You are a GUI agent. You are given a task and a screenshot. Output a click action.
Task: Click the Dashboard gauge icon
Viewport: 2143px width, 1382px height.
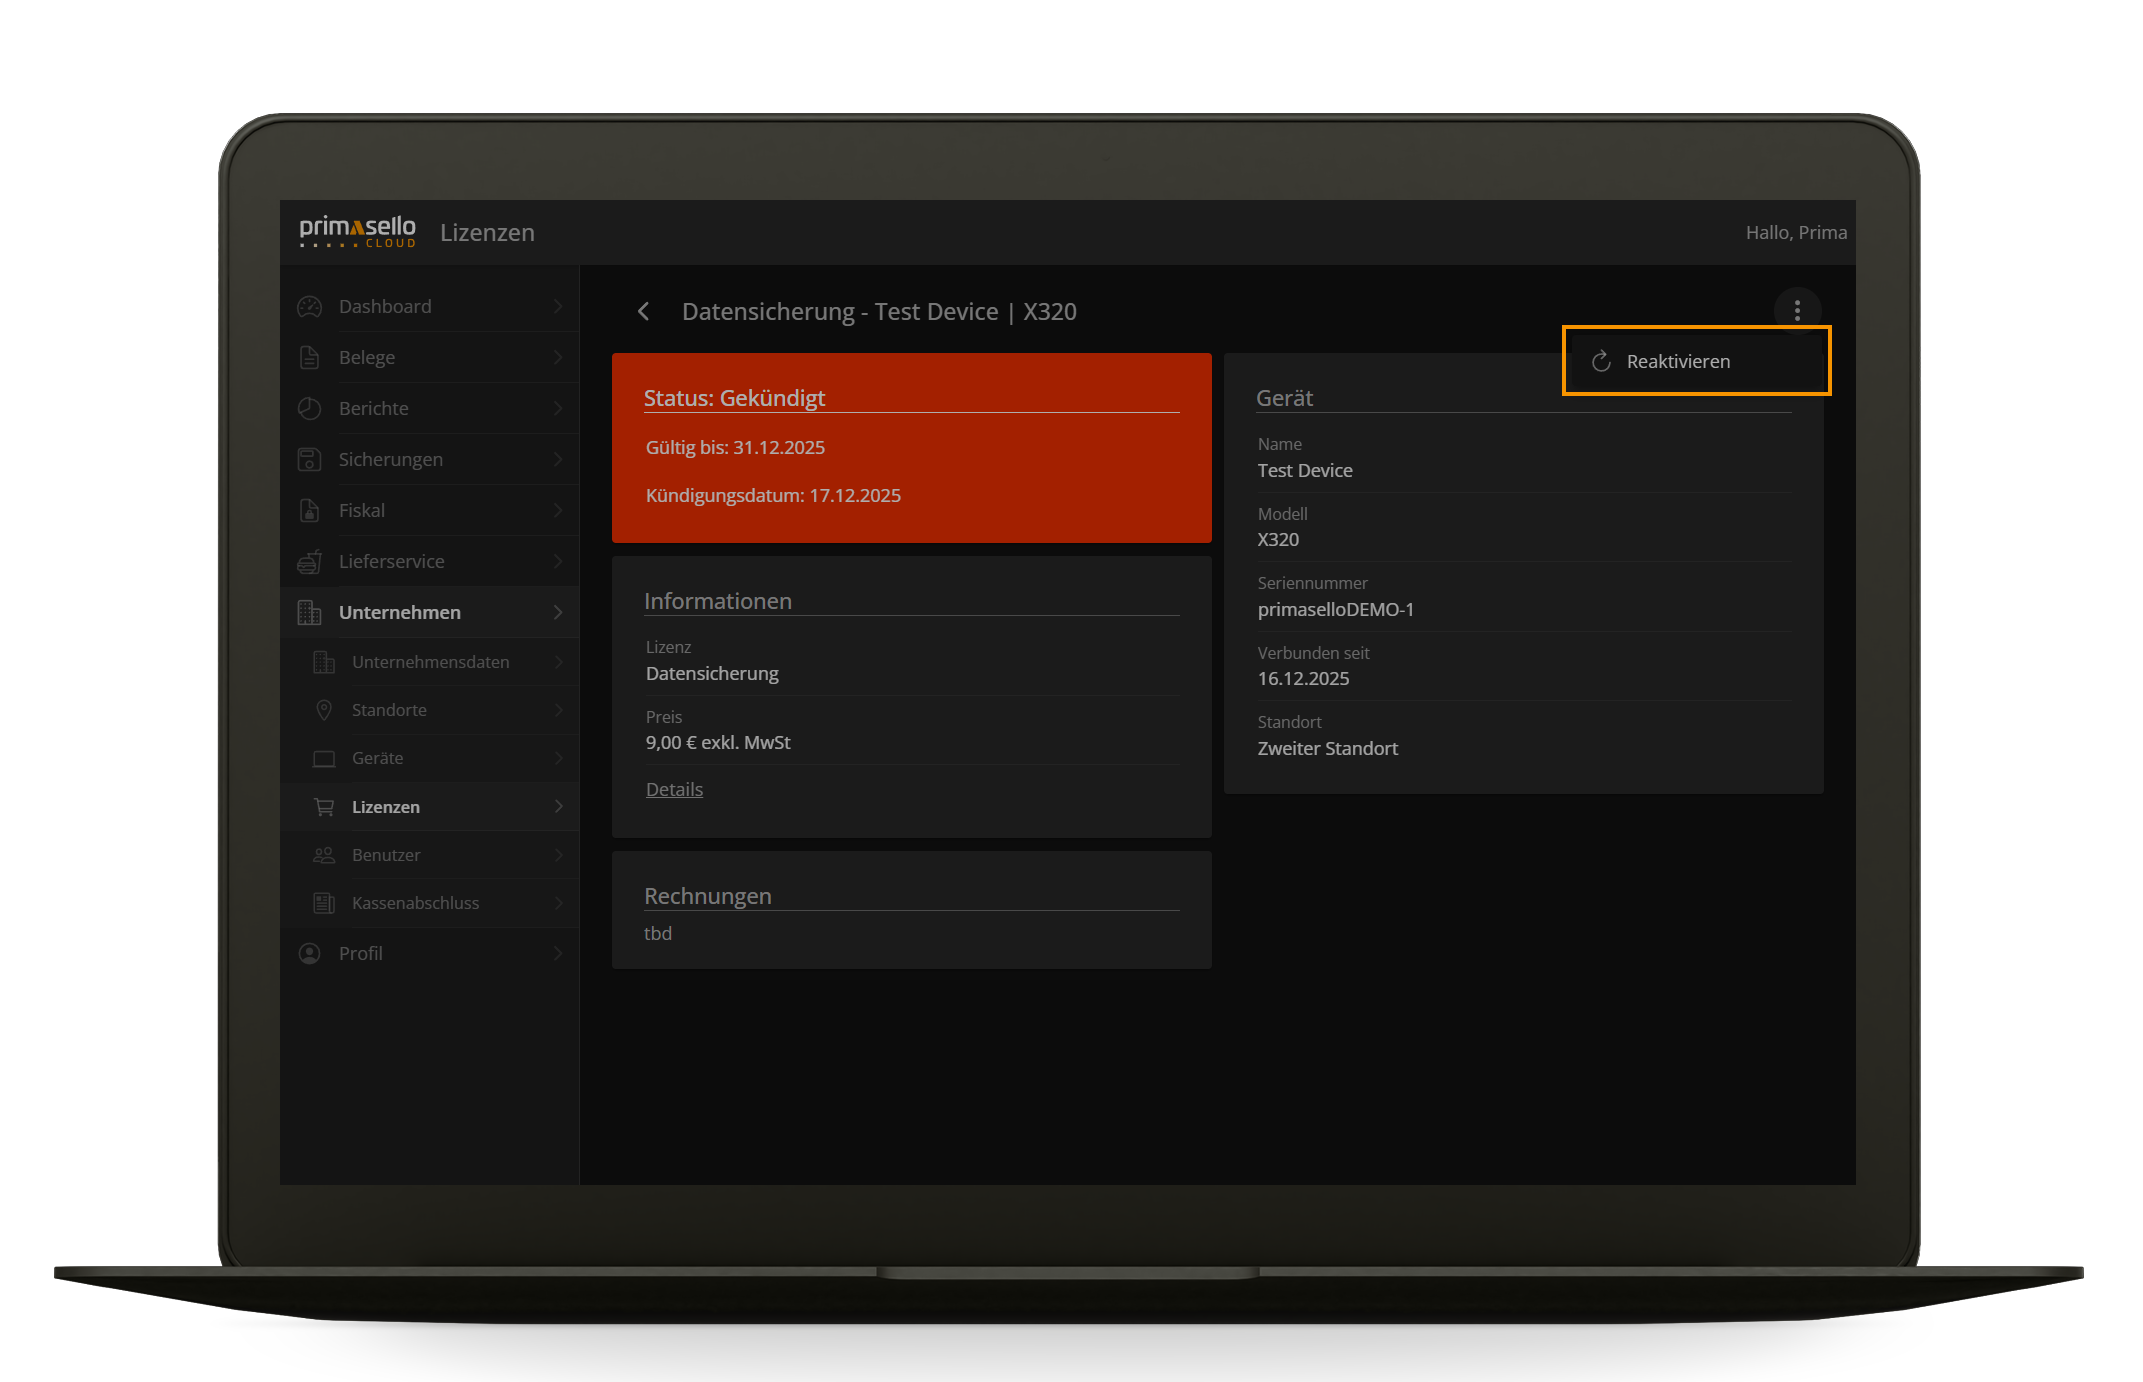[310, 307]
